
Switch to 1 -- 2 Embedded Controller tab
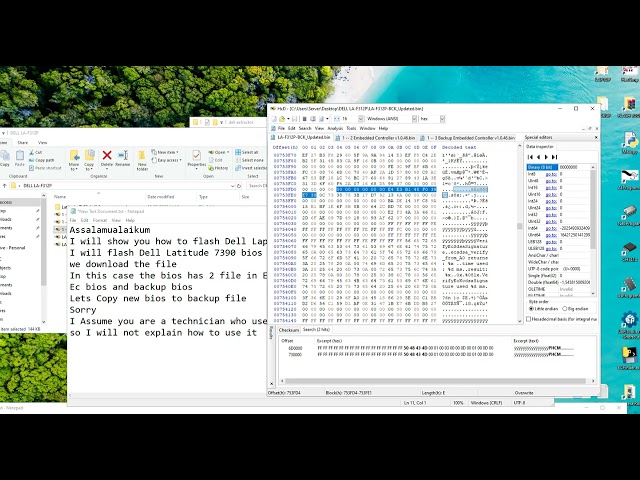pyautogui.click(x=376, y=138)
